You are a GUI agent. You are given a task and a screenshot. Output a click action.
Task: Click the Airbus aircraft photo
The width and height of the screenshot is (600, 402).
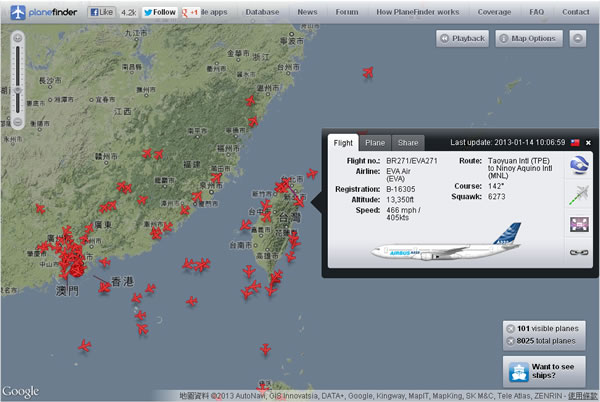point(446,242)
